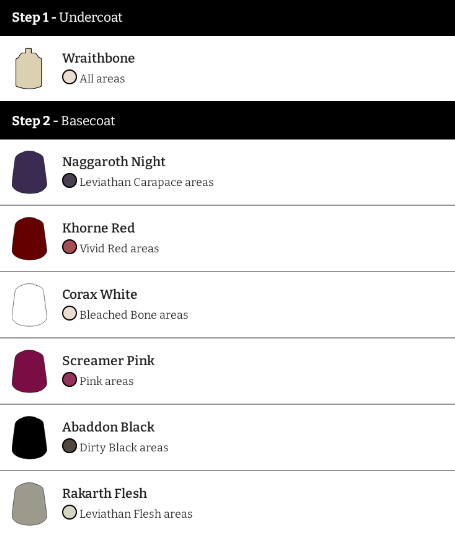This screenshot has width=455, height=534.
Task: Click the Screamer Pink paint pot icon
Action: (x=29, y=371)
